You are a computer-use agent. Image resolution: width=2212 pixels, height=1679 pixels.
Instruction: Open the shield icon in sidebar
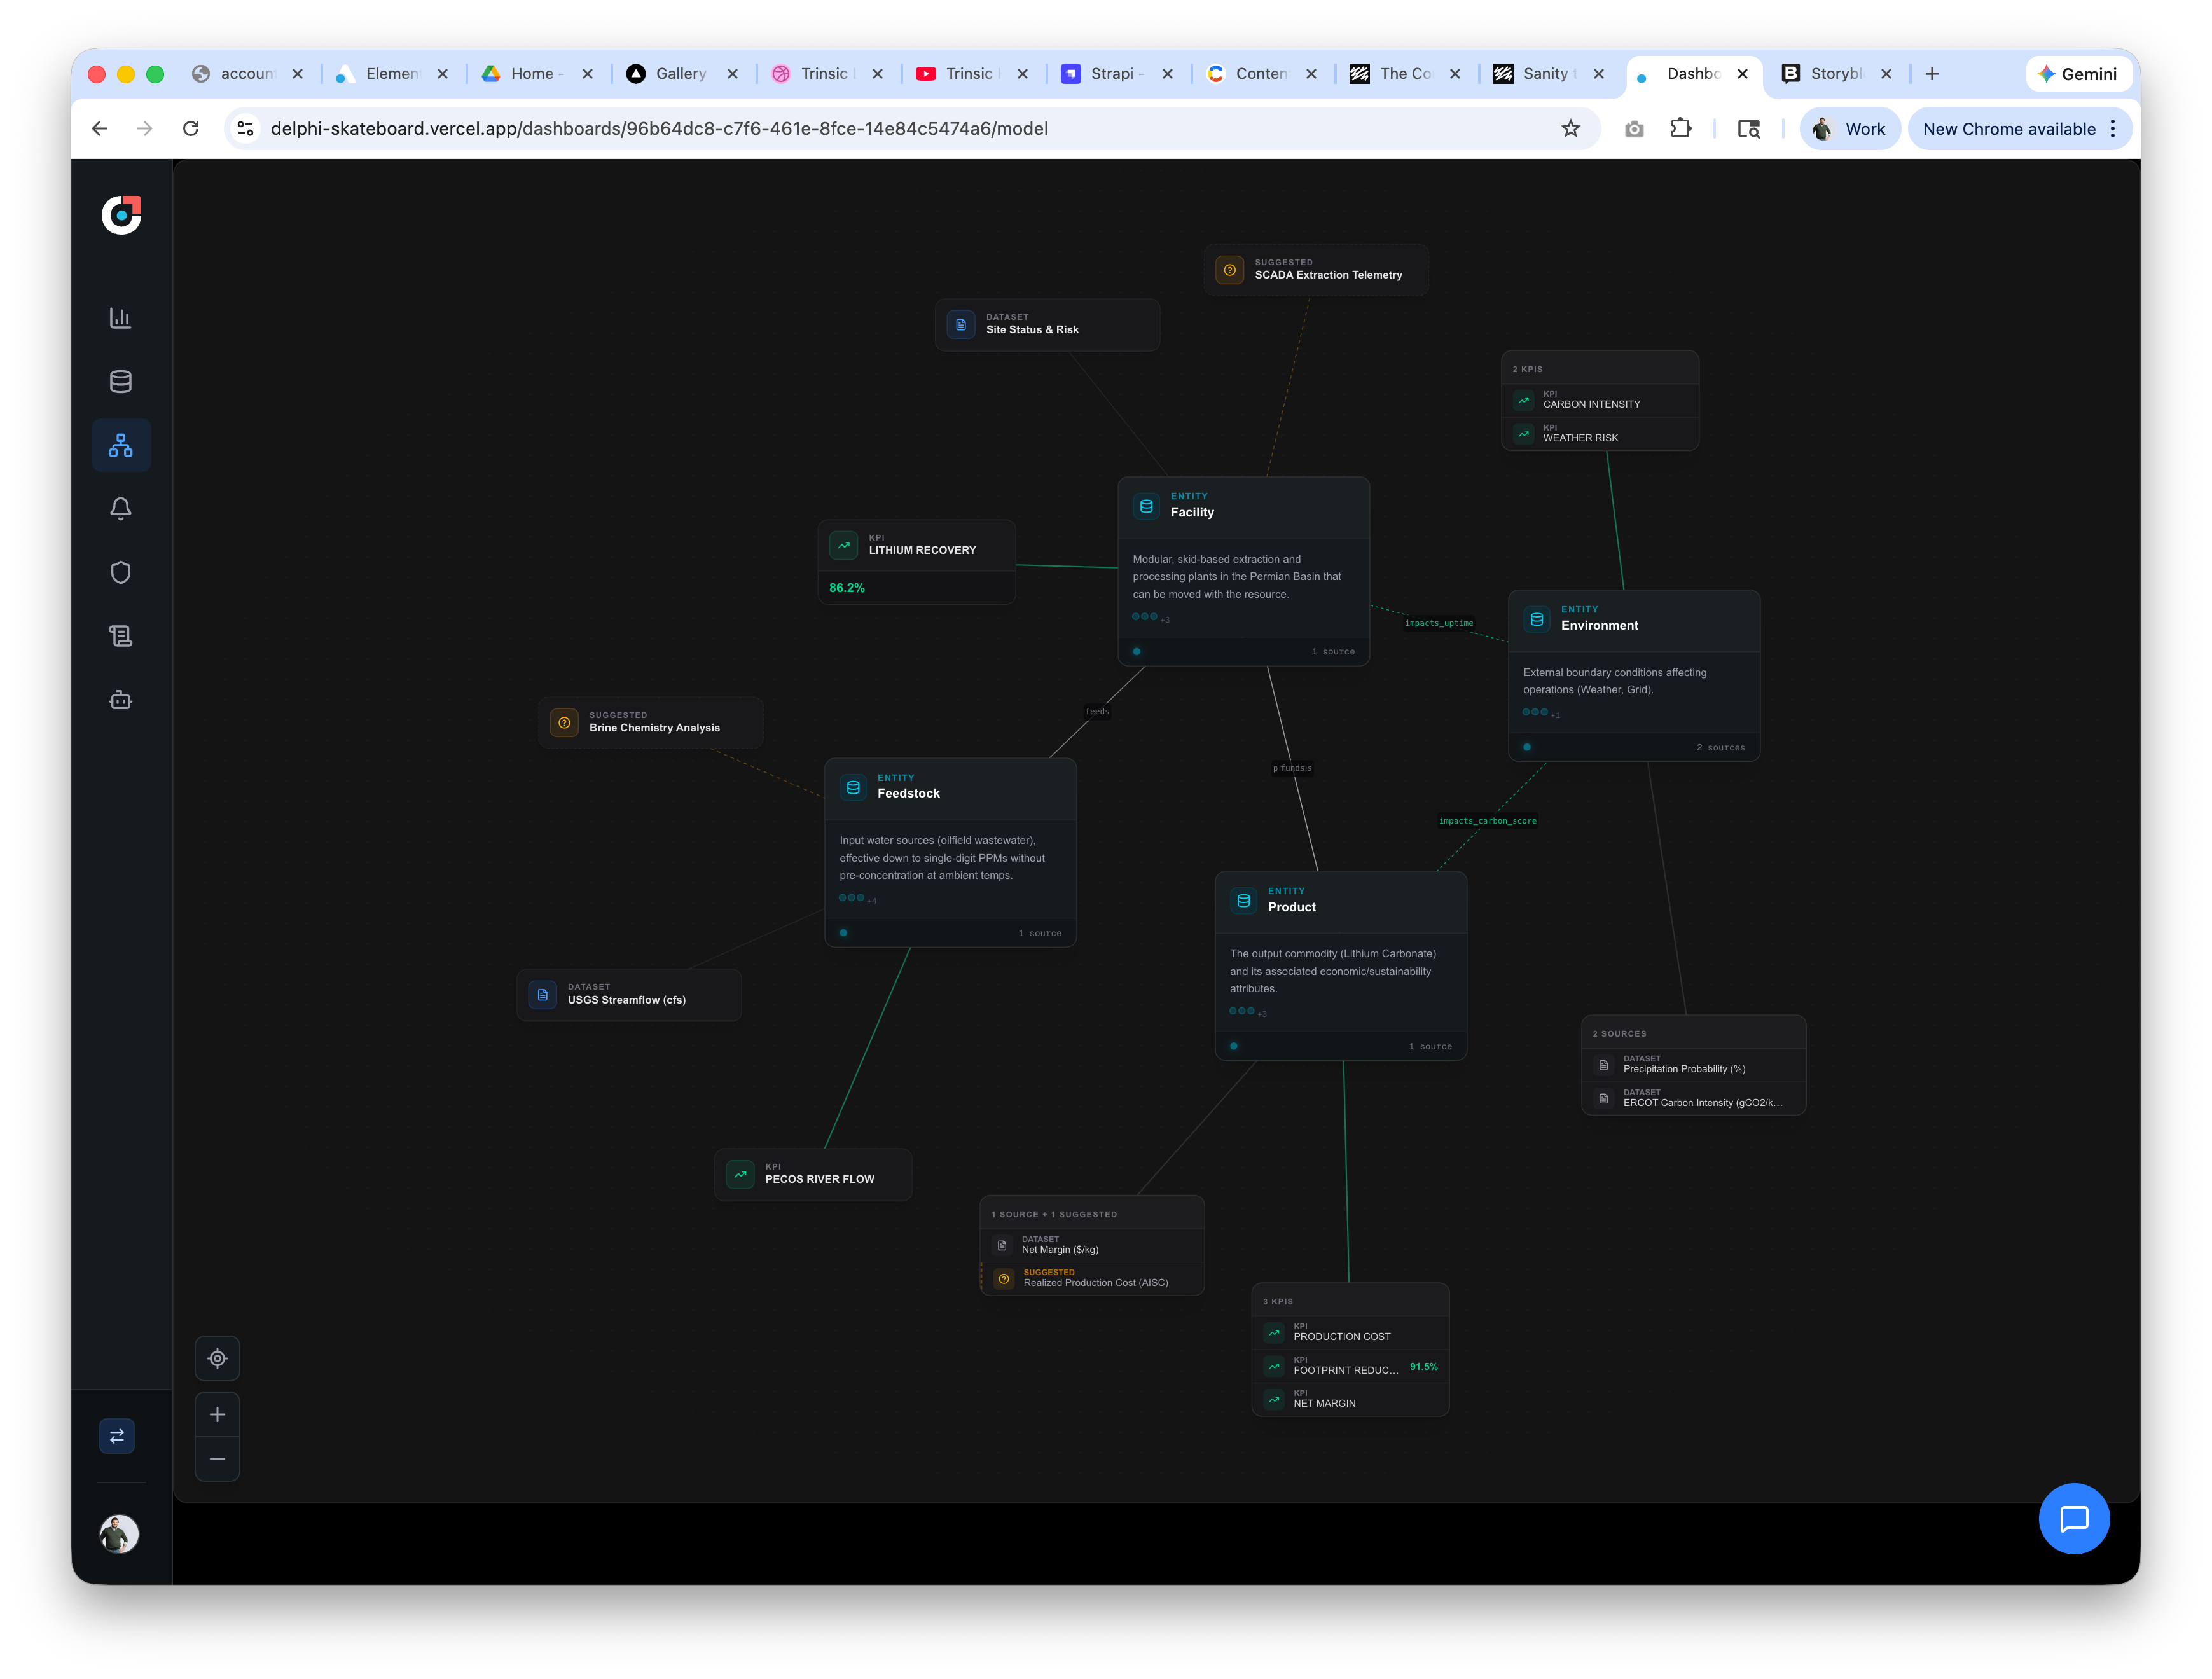click(120, 572)
